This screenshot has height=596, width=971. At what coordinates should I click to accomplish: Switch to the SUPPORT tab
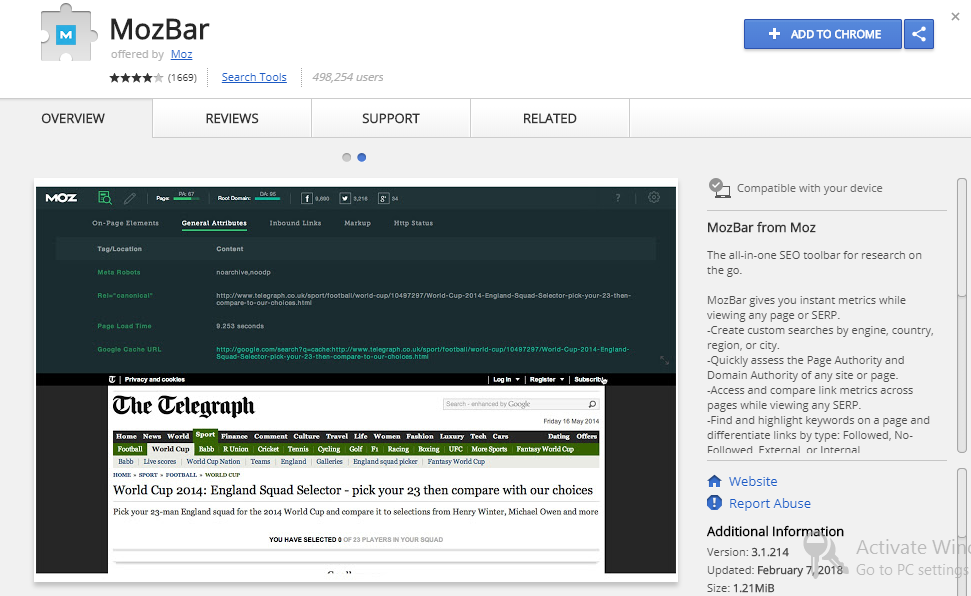pos(391,118)
